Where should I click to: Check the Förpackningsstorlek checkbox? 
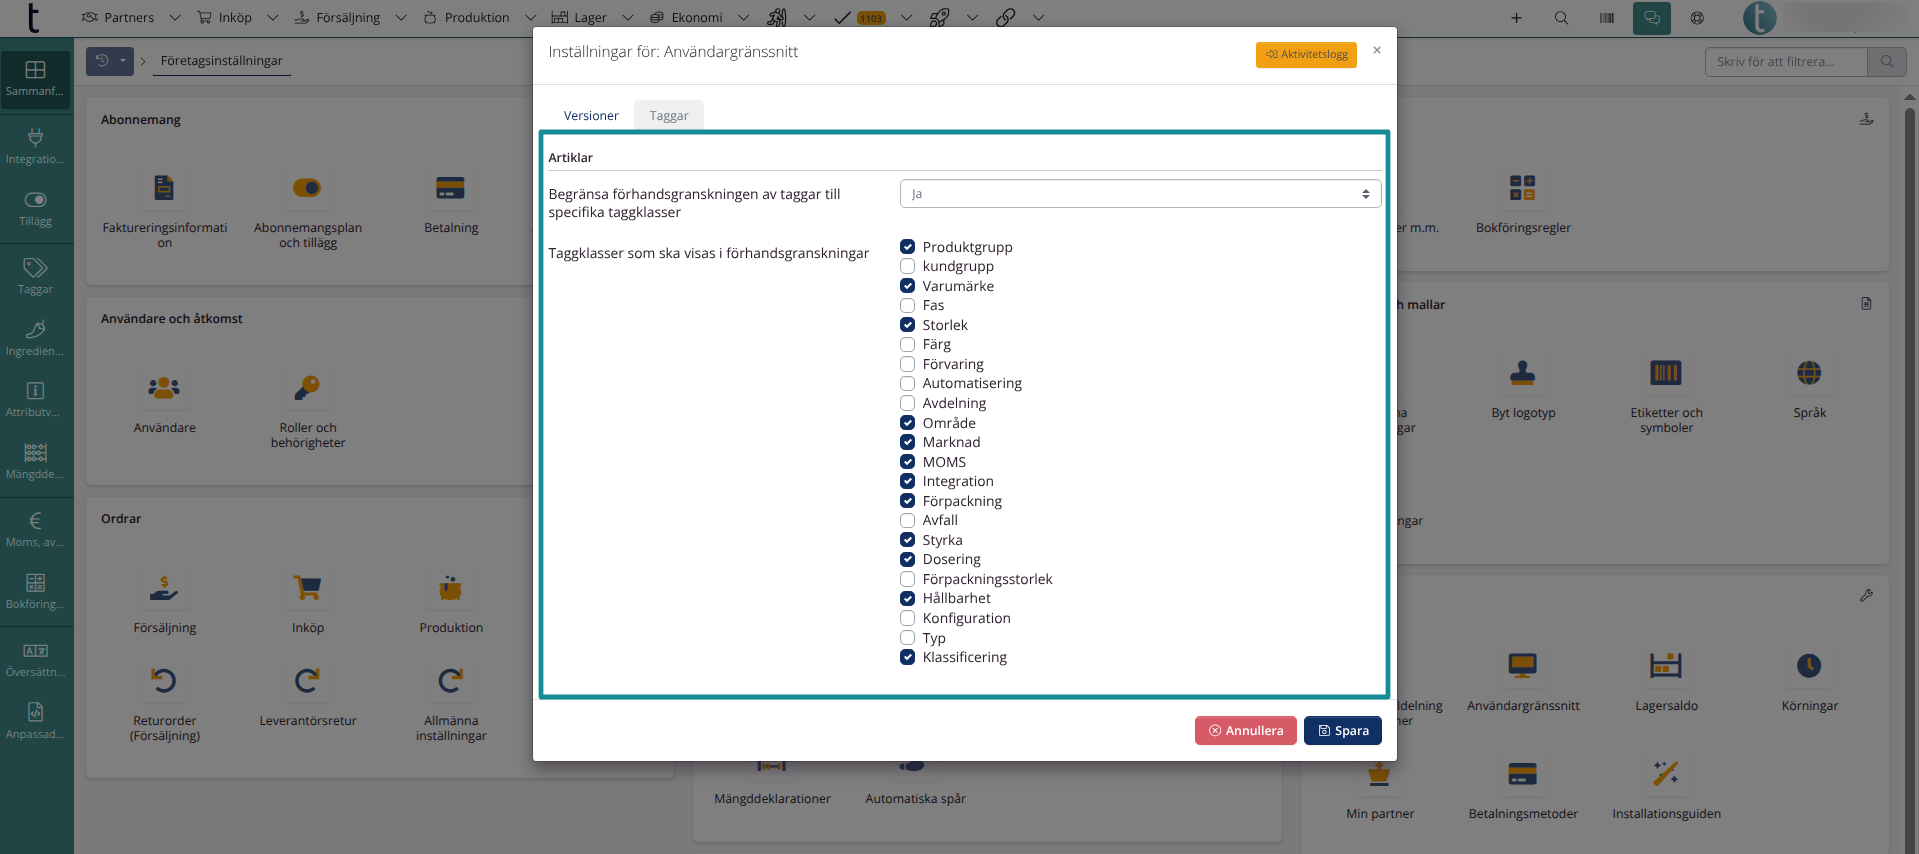click(907, 579)
